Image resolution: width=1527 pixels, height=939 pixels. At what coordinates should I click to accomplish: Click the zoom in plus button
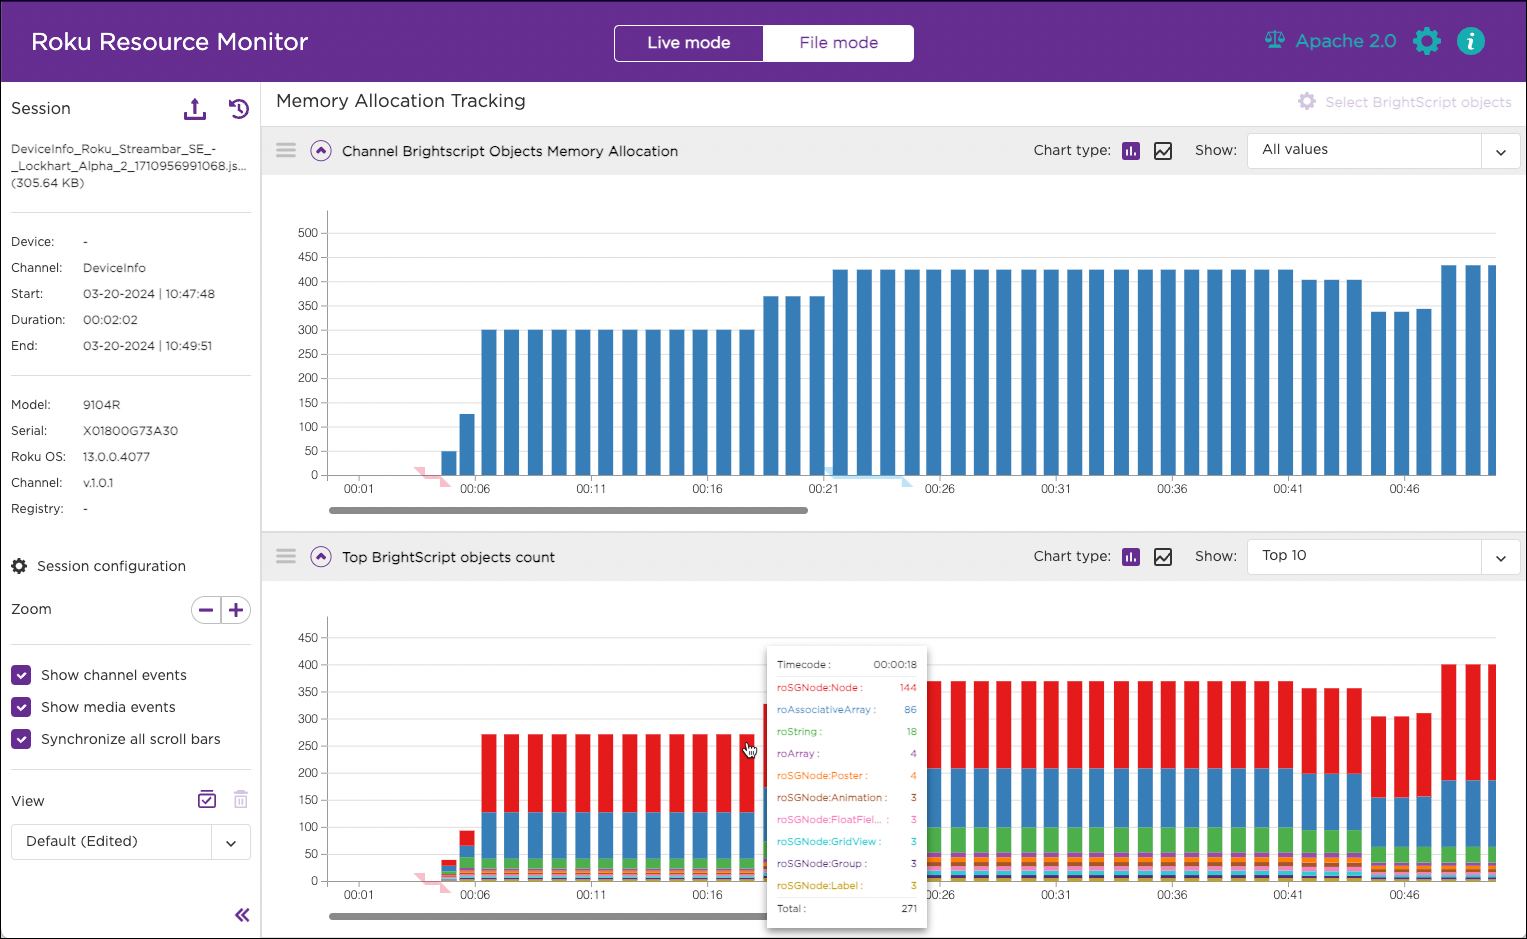(236, 610)
